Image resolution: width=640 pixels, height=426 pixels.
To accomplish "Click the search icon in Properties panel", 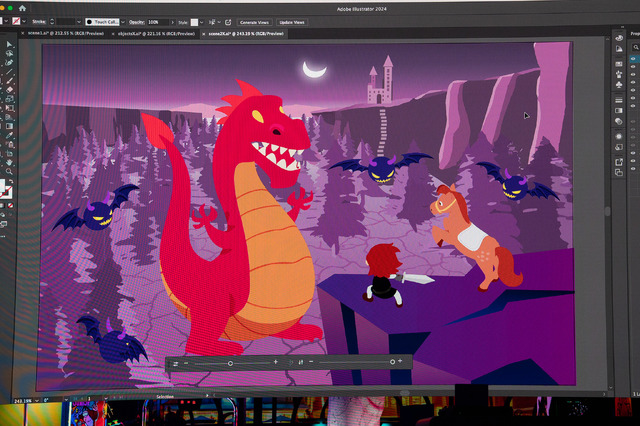I will point(636,48).
